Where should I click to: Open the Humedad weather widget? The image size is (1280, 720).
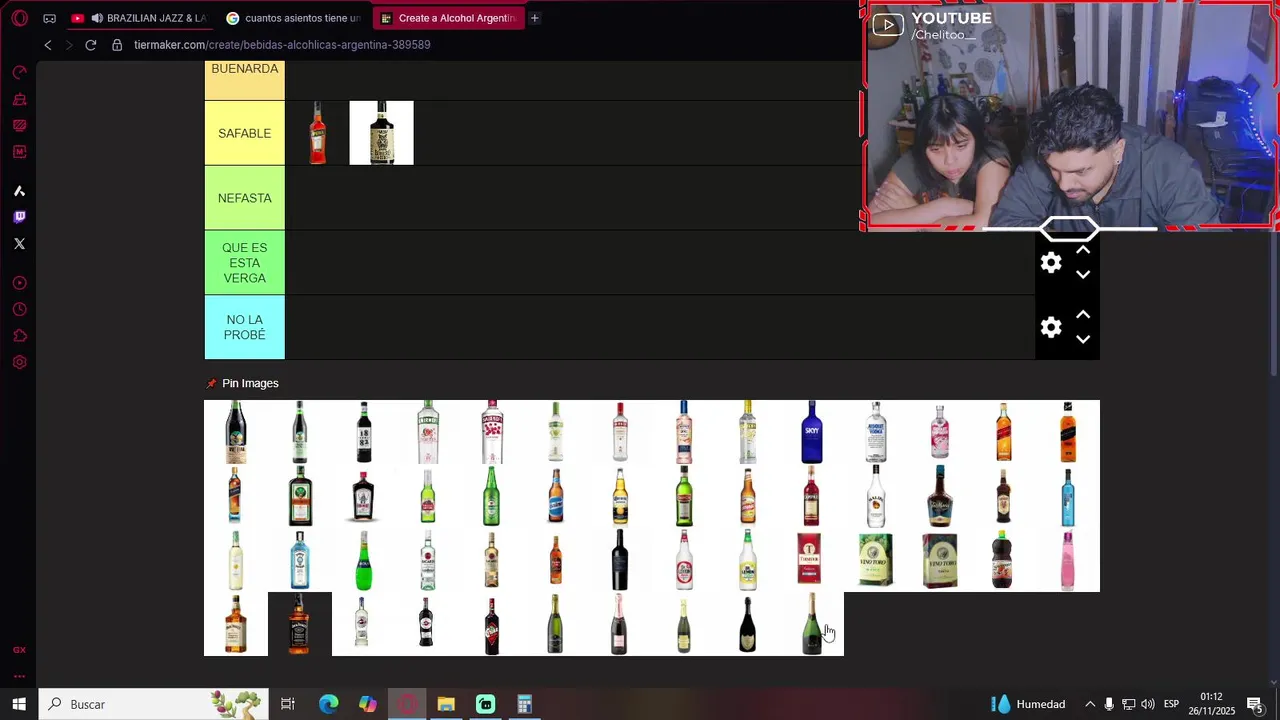[1028, 704]
